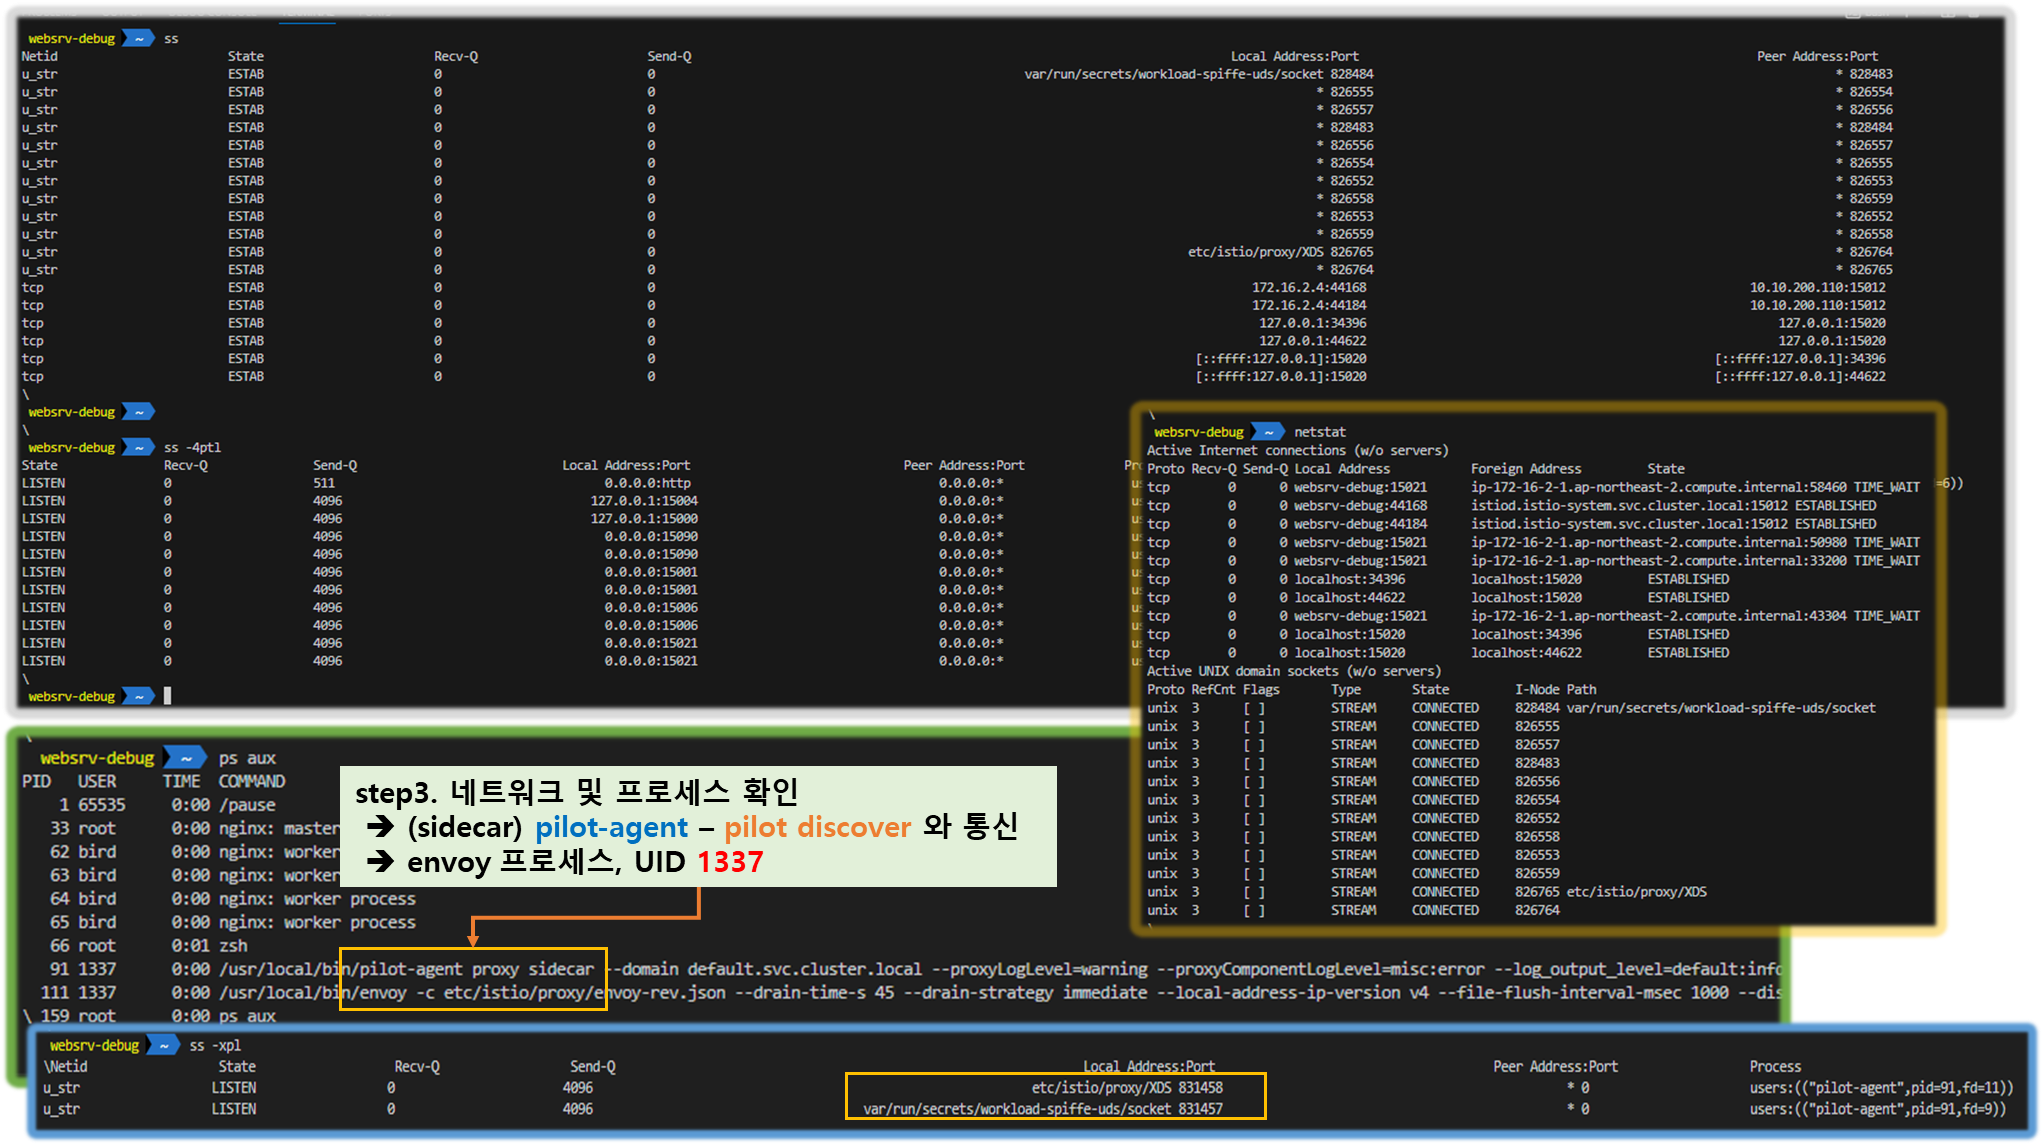The image size is (2043, 1145).
Task: Click the orange arrowhead pointing to pilot-agent
Action: tap(473, 941)
